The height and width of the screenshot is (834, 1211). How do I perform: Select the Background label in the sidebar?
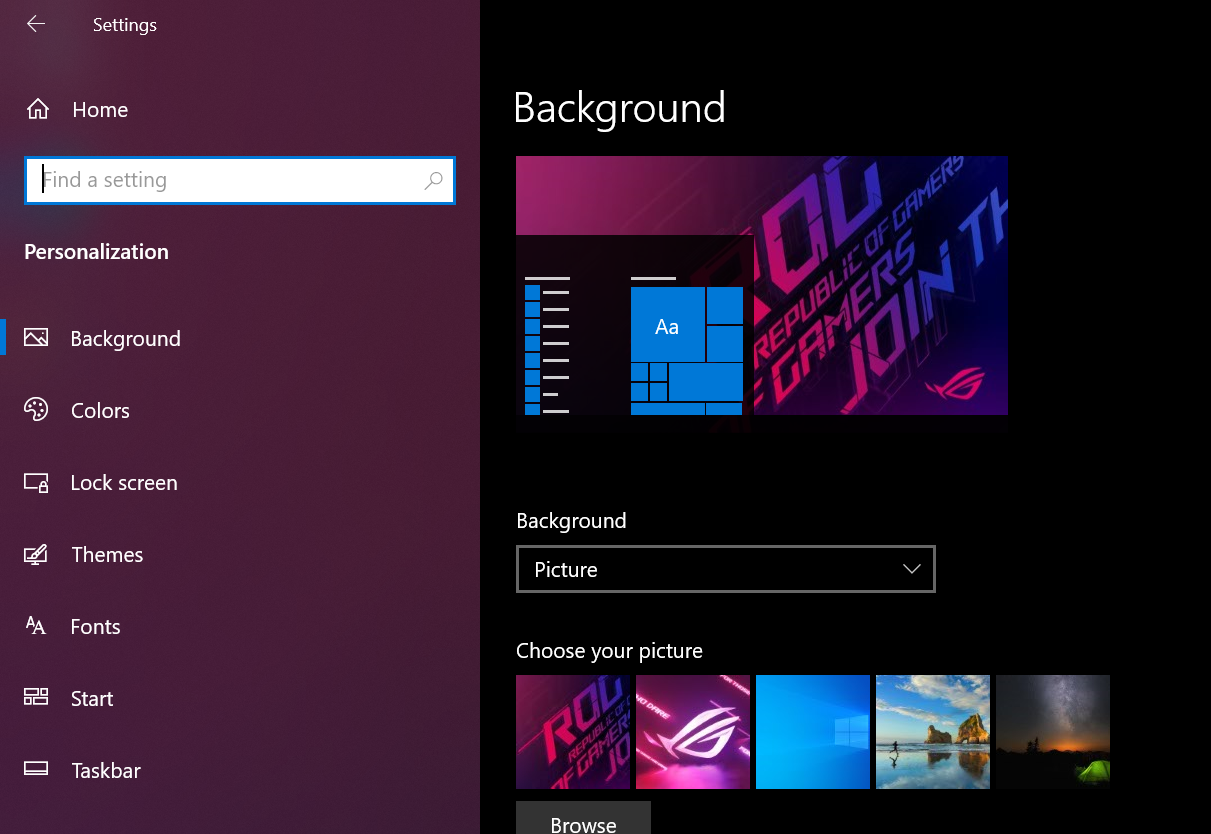(x=125, y=339)
